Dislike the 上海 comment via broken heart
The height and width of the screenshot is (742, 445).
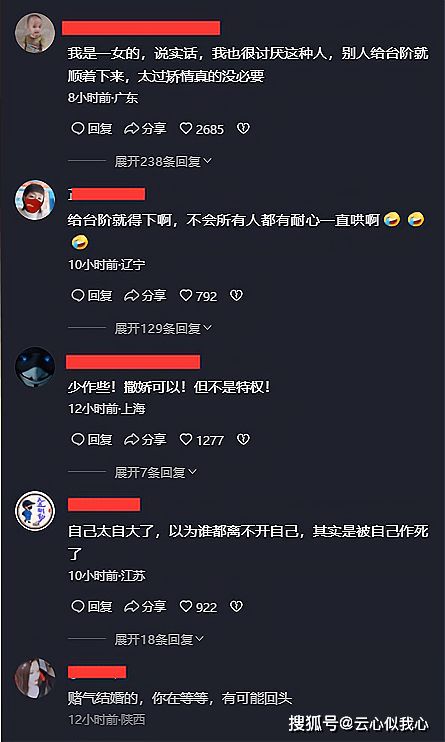click(x=243, y=440)
